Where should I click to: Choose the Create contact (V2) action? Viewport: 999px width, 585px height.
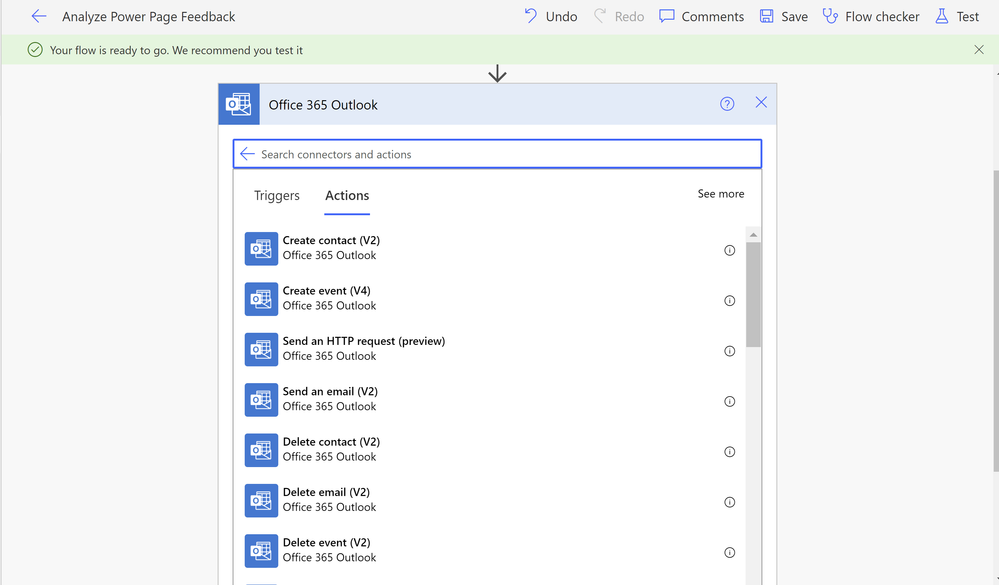[490, 248]
